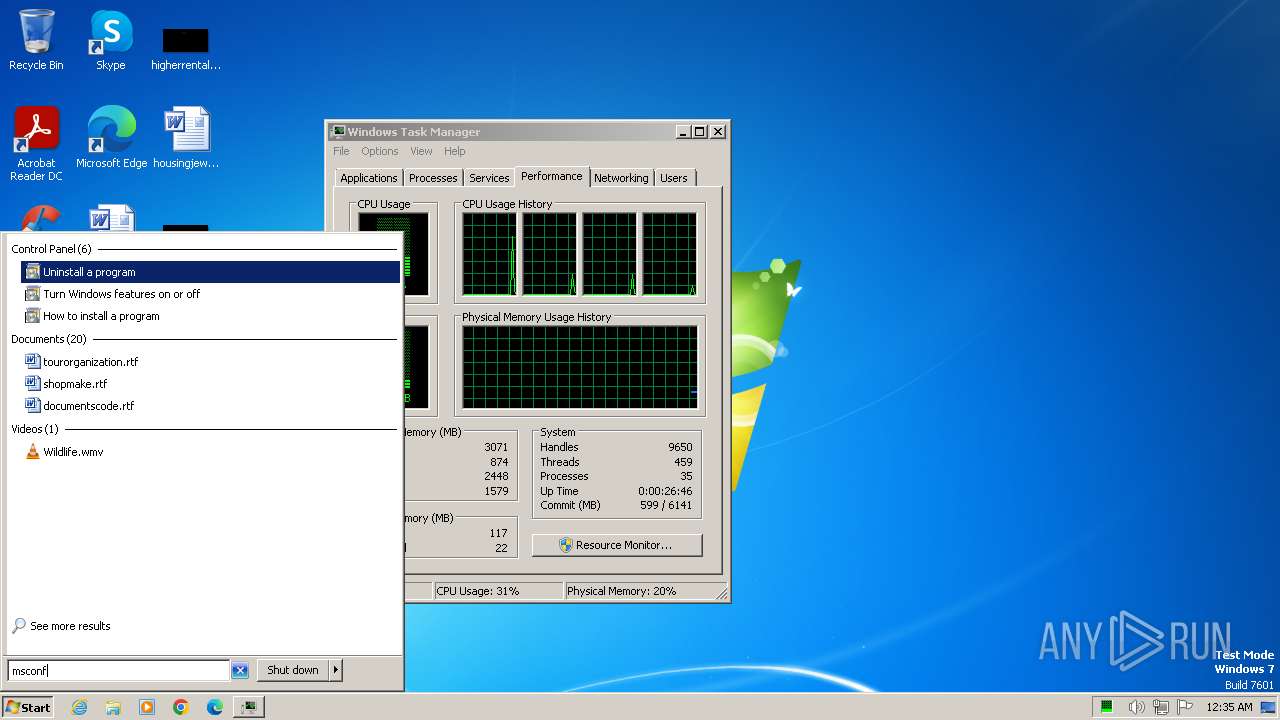Image resolution: width=1280 pixels, height=720 pixels.
Task: Switch to the Users tab
Action: (674, 178)
